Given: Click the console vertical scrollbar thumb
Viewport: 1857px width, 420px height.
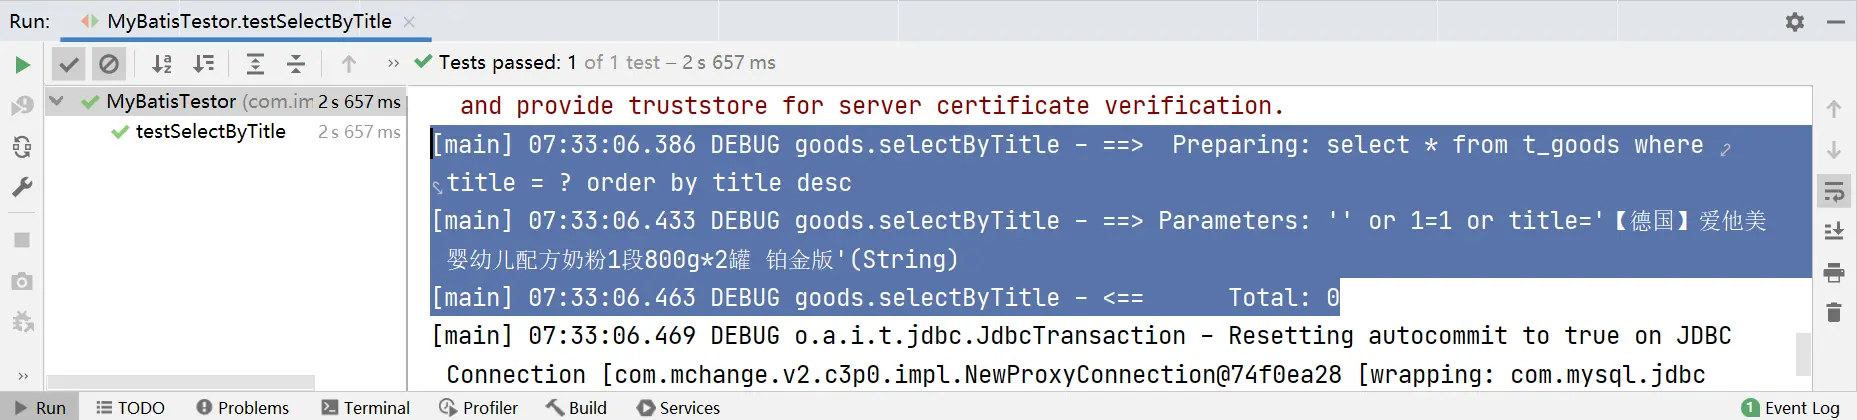Looking at the screenshot, I should [1804, 353].
